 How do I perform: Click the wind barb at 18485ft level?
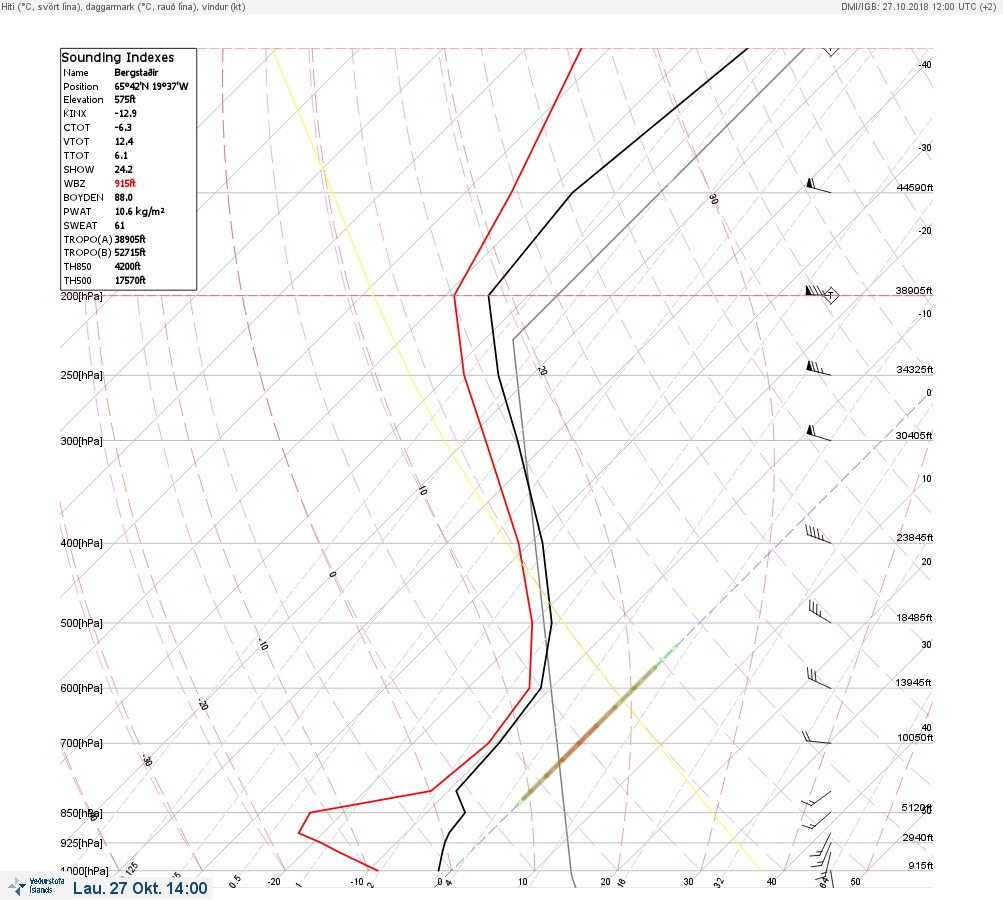point(819,612)
